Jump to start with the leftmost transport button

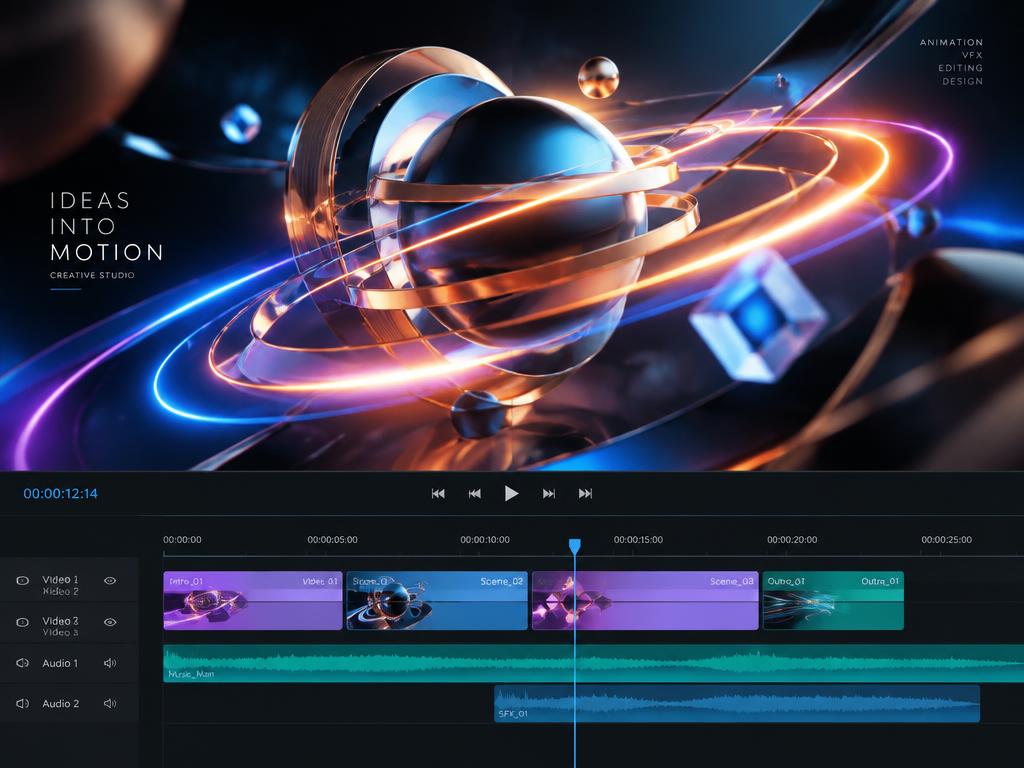(438, 494)
